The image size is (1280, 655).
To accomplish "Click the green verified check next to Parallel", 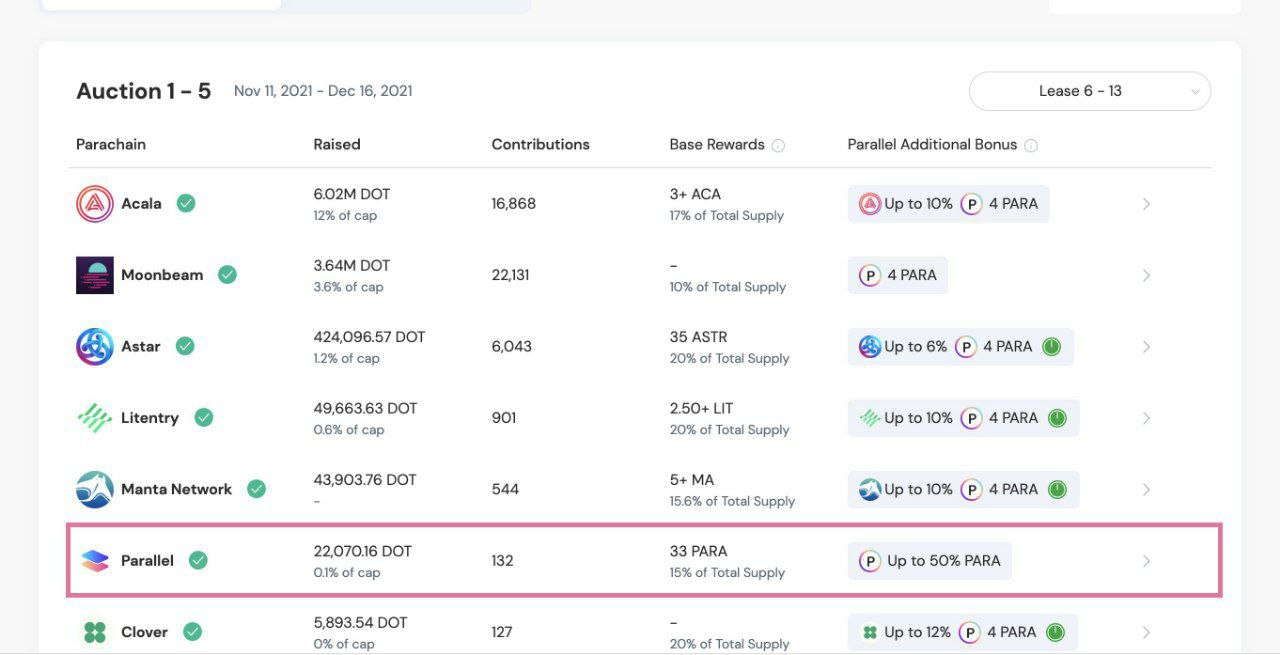I will pyautogui.click(x=198, y=560).
